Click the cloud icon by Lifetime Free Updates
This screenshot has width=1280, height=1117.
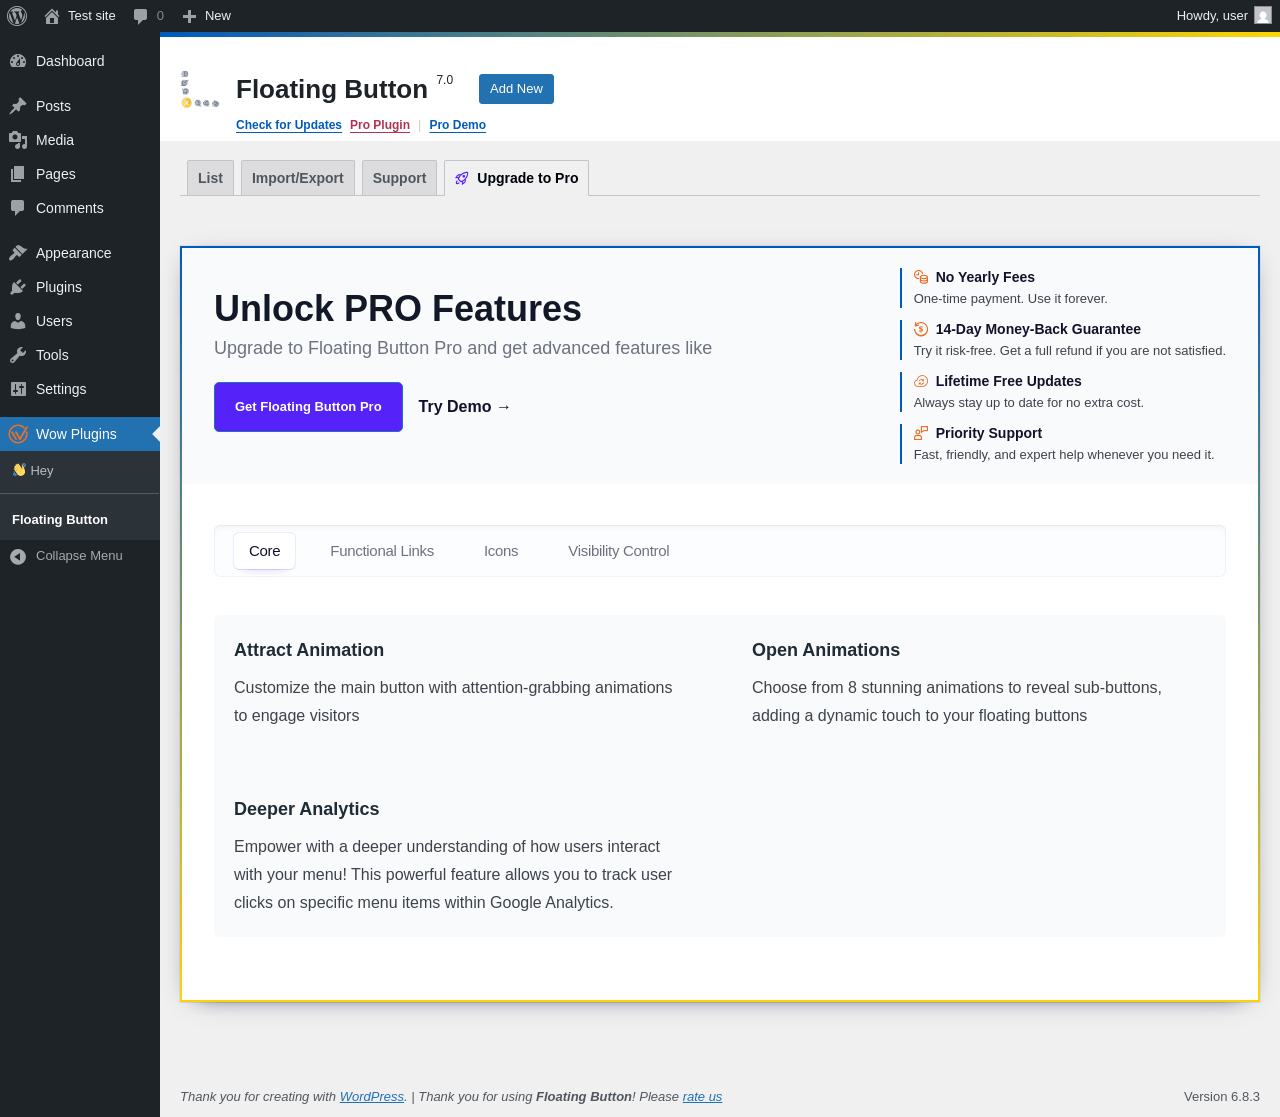921,381
